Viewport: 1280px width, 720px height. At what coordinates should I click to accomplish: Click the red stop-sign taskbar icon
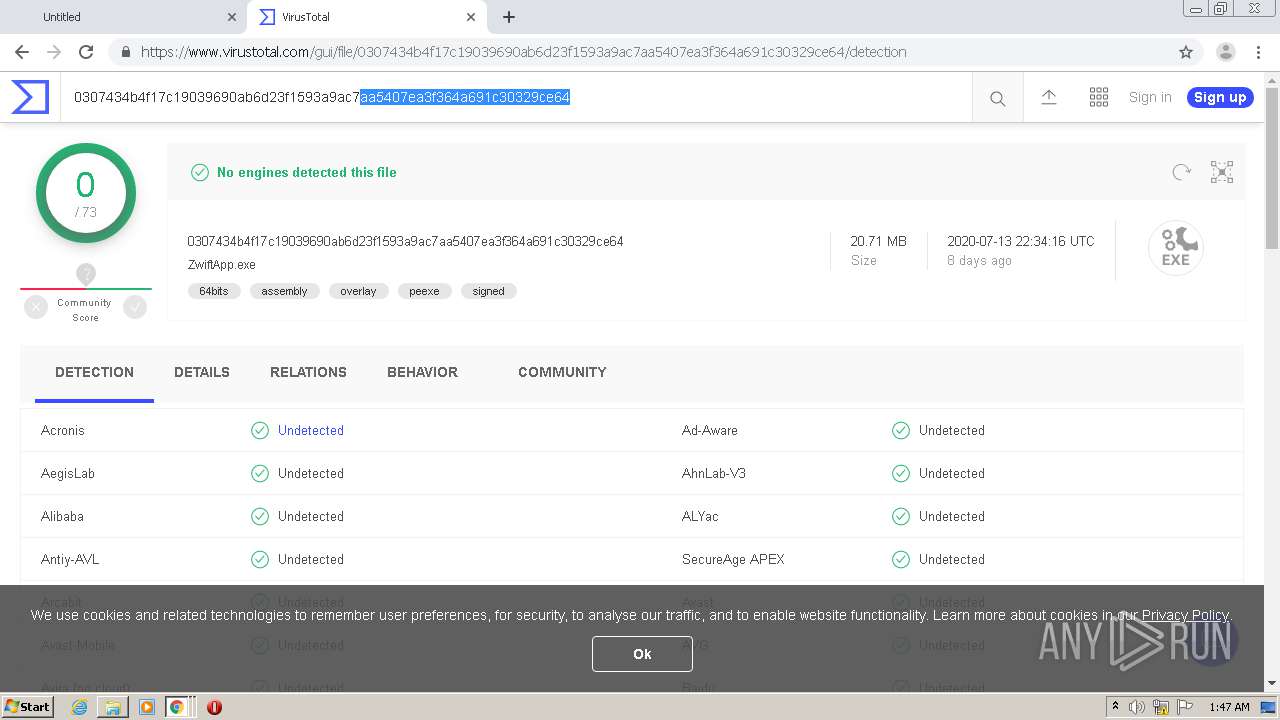click(214, 707)
